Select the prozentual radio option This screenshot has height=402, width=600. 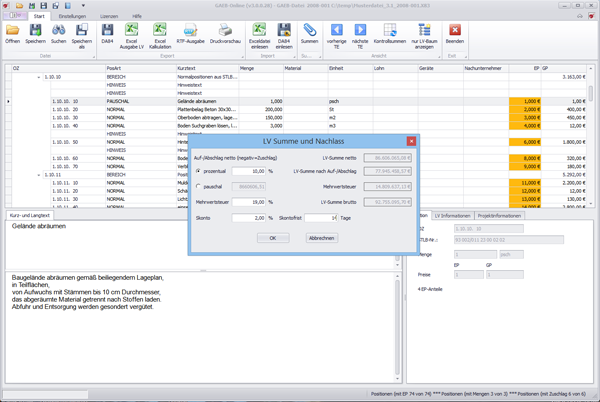pyautogui.click(x=198, y=171)
